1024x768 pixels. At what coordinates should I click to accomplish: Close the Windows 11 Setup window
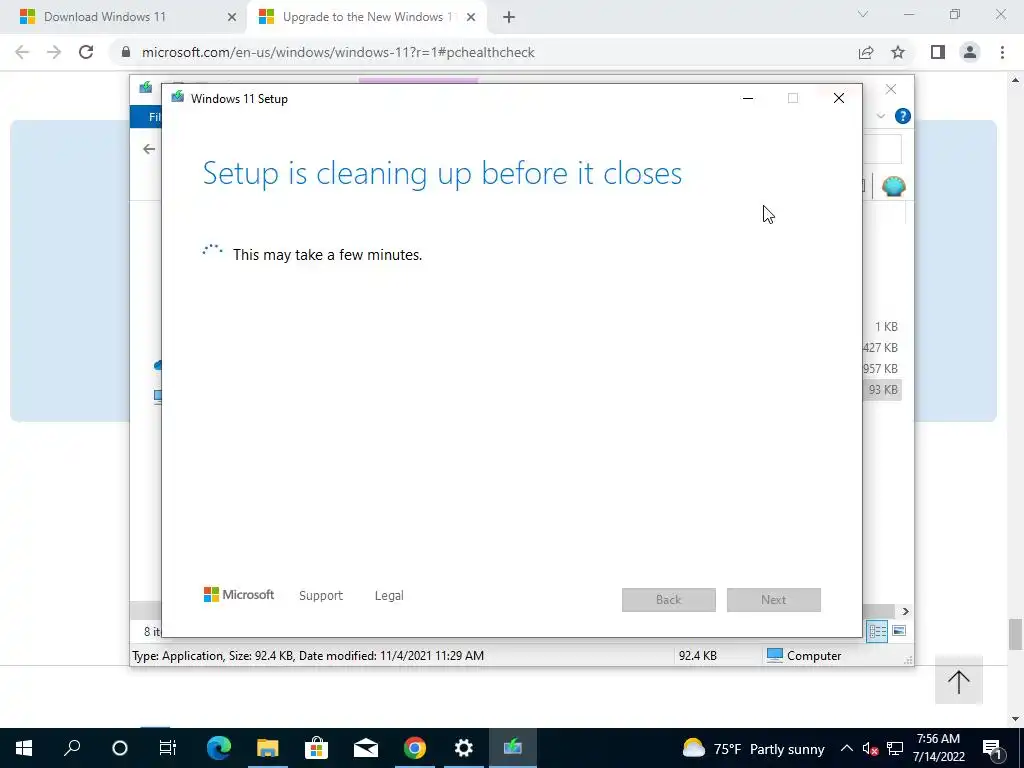tap(839, 98)
